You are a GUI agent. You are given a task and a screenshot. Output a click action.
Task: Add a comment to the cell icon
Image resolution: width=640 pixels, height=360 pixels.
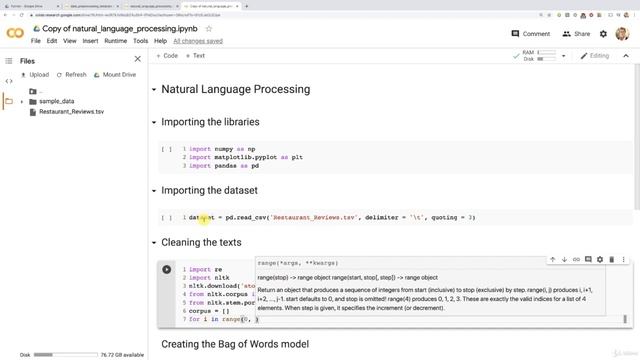click(588, 260)
